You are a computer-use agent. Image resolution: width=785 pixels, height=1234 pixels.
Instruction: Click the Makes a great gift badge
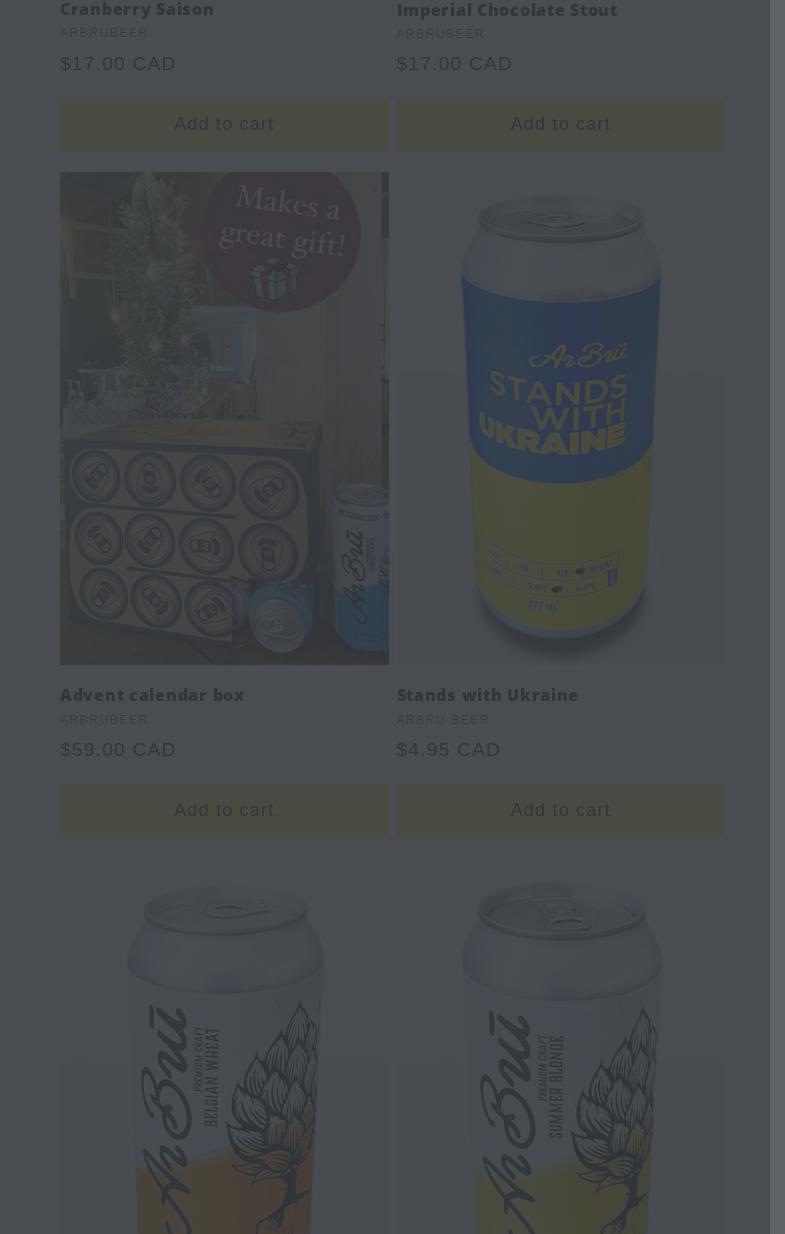280,239
